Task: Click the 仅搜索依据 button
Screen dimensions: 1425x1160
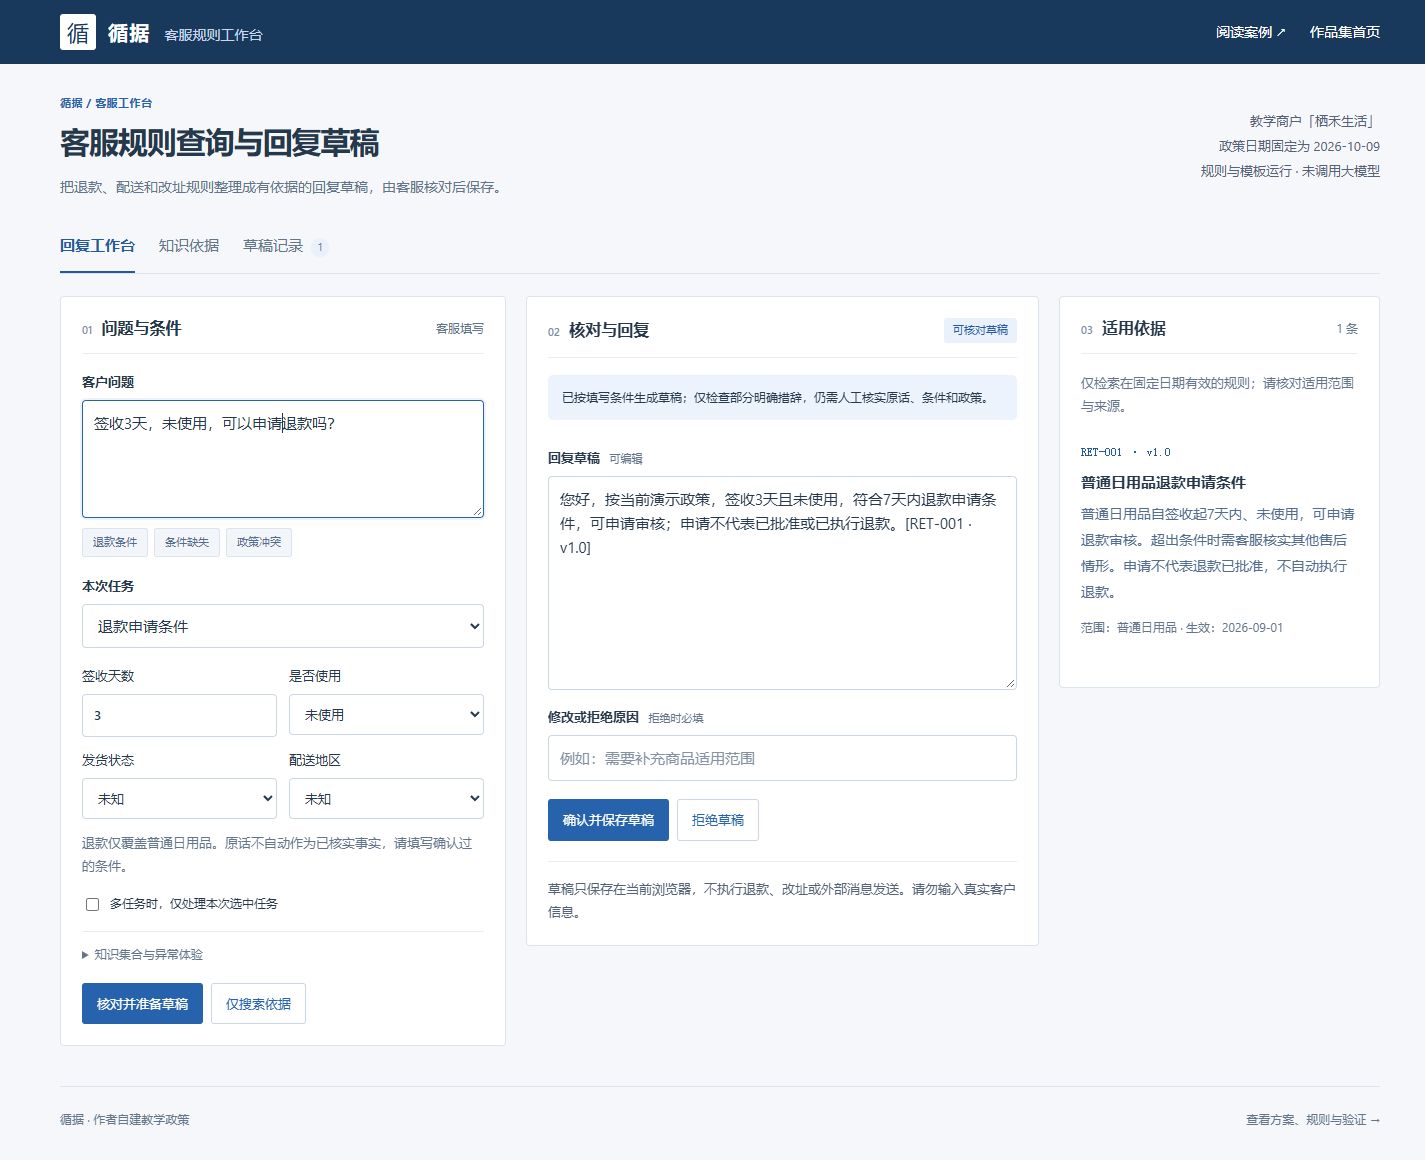Action: (258, 1004)
